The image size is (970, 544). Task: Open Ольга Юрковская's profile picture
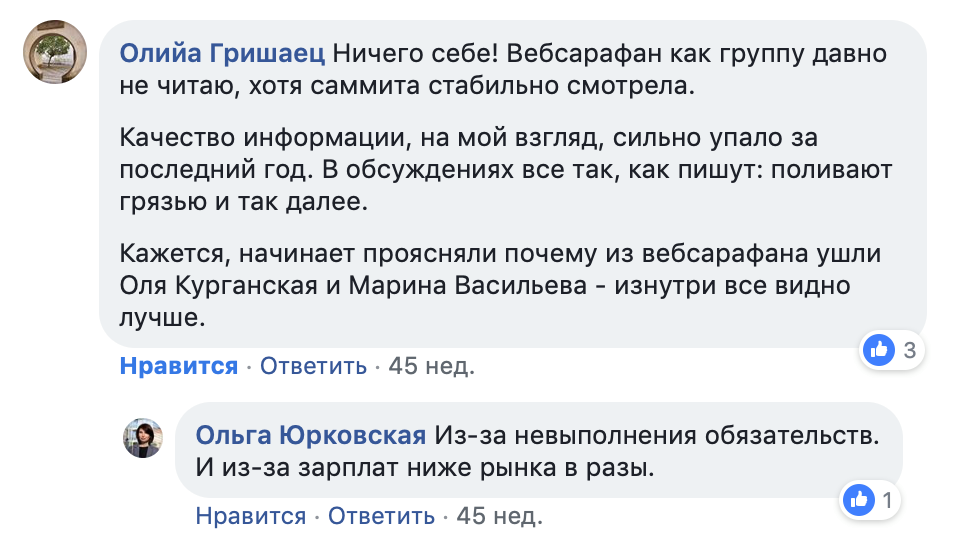click(x=143, y=438)
